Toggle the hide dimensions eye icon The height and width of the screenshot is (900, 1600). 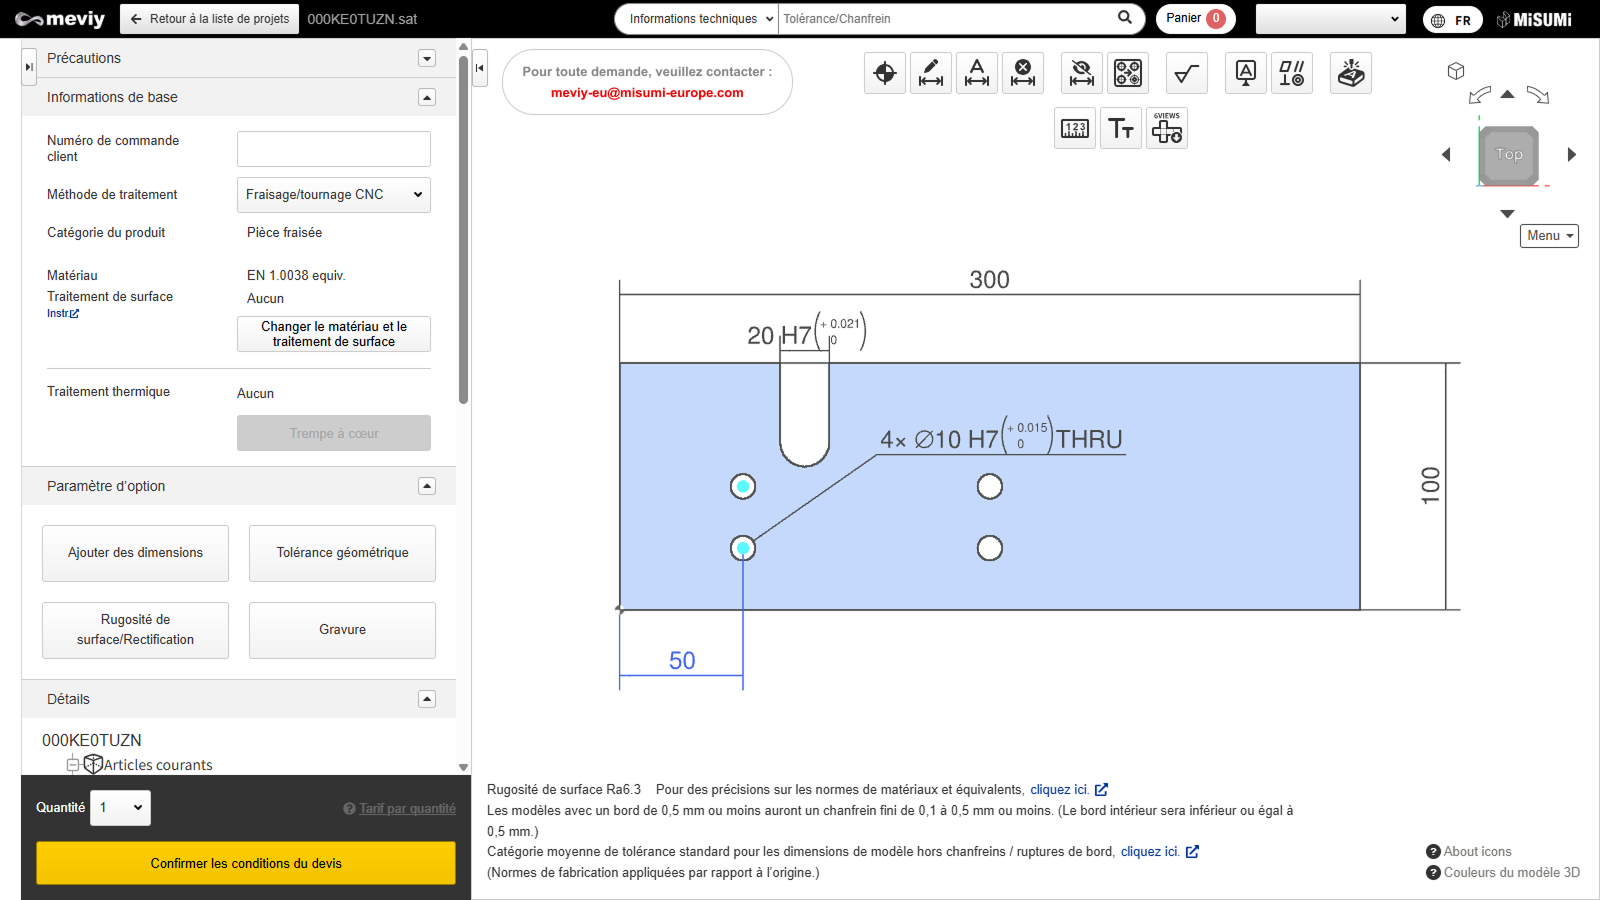click(1081, 73)
